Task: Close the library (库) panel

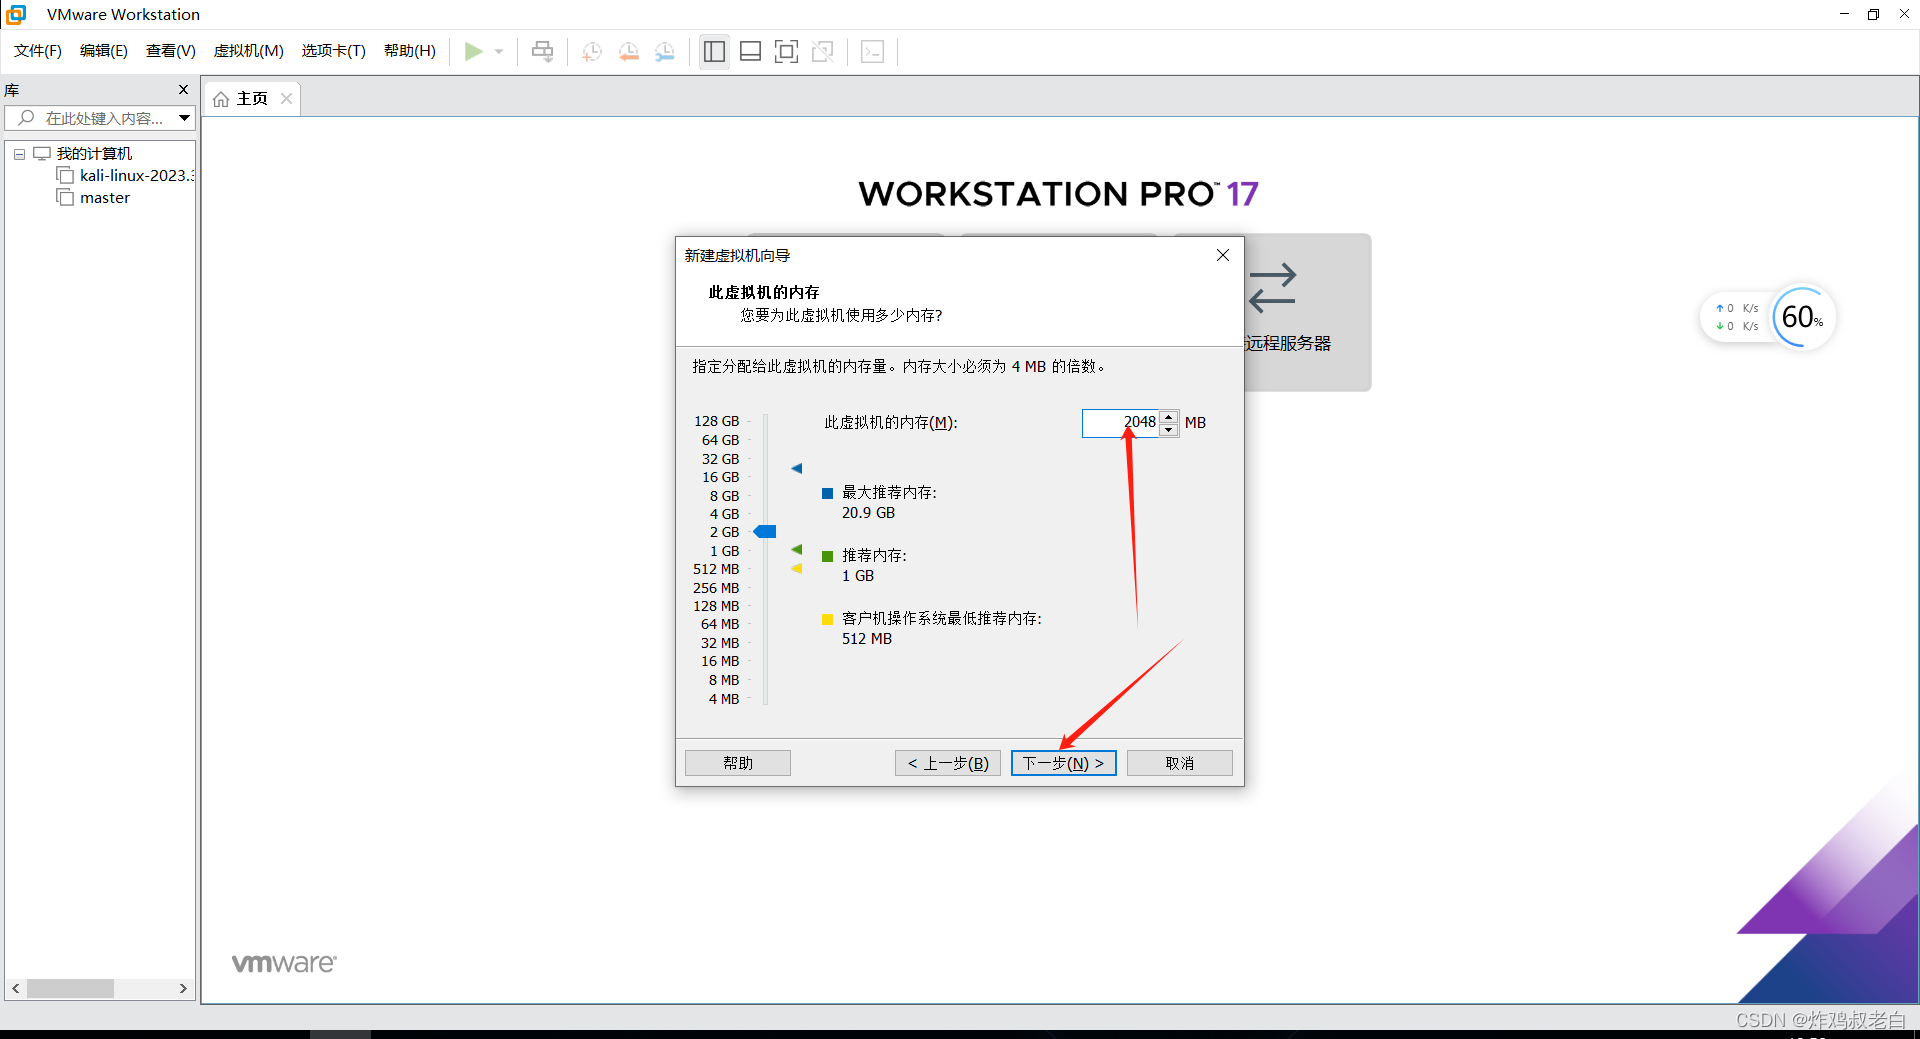Action: coord(183,90)
